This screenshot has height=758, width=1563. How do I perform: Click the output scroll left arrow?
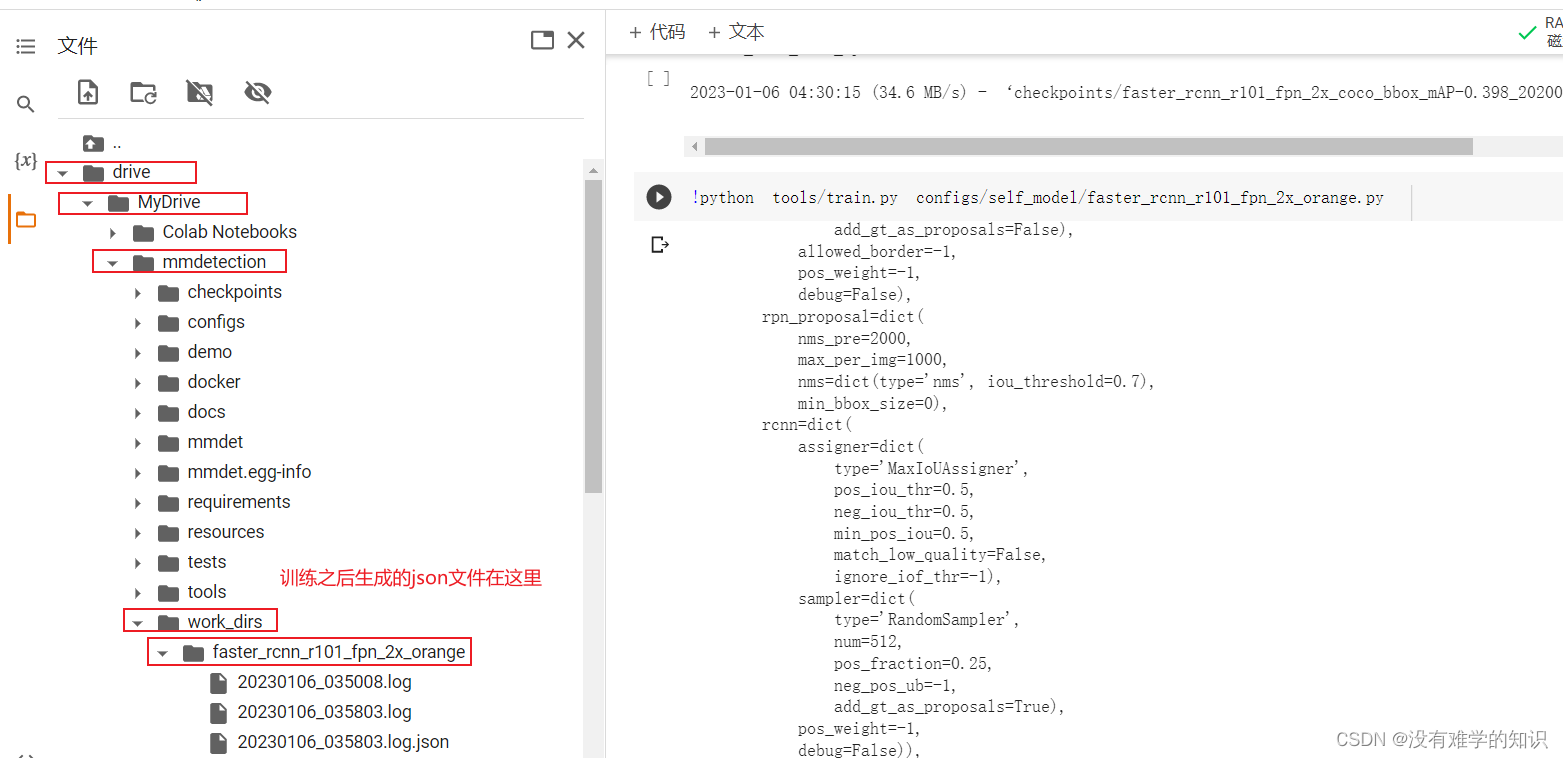[694, 146]
